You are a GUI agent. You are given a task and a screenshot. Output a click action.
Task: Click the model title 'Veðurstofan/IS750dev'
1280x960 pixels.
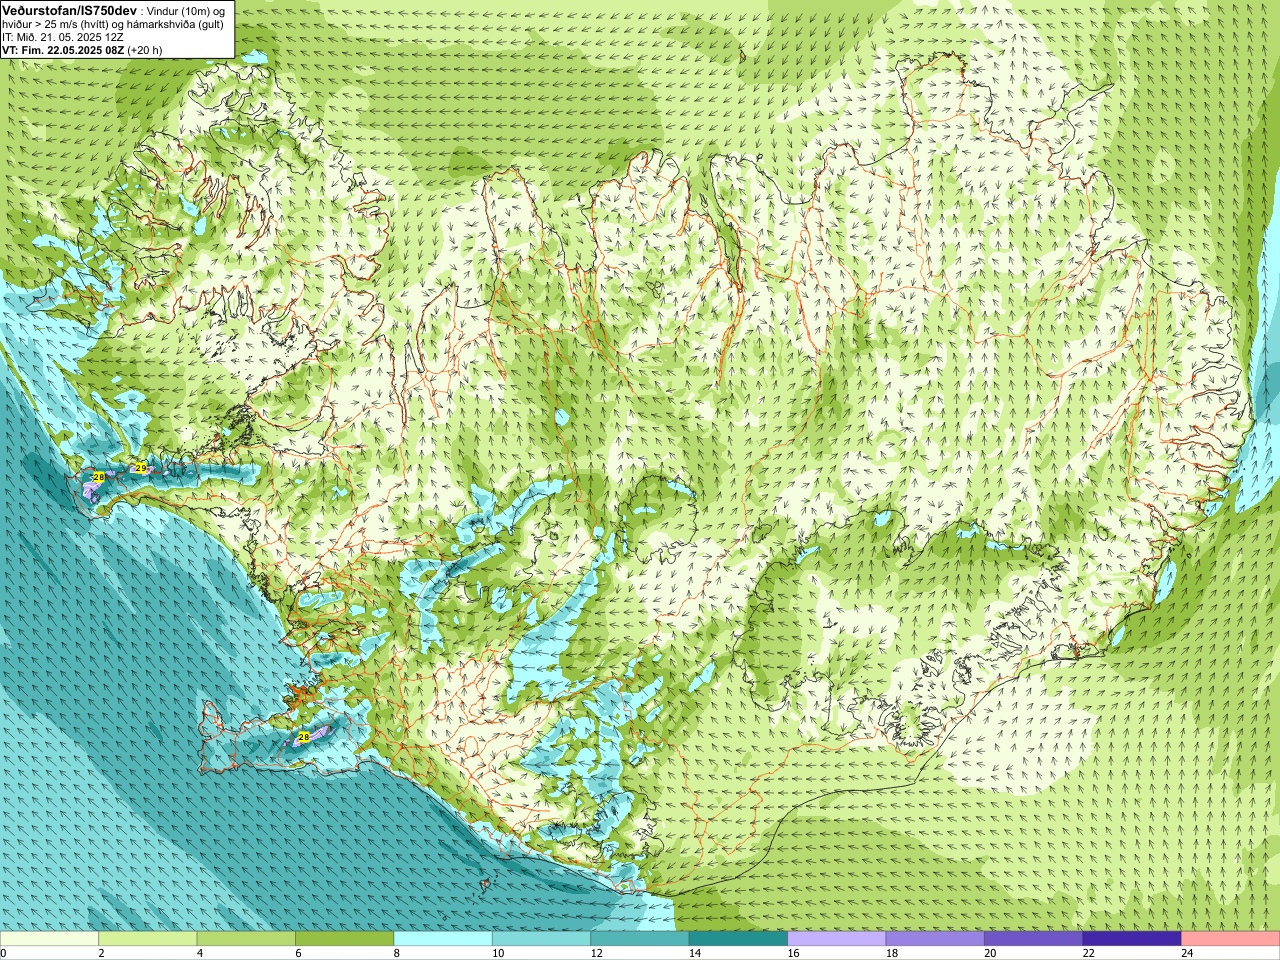[70, 10]
